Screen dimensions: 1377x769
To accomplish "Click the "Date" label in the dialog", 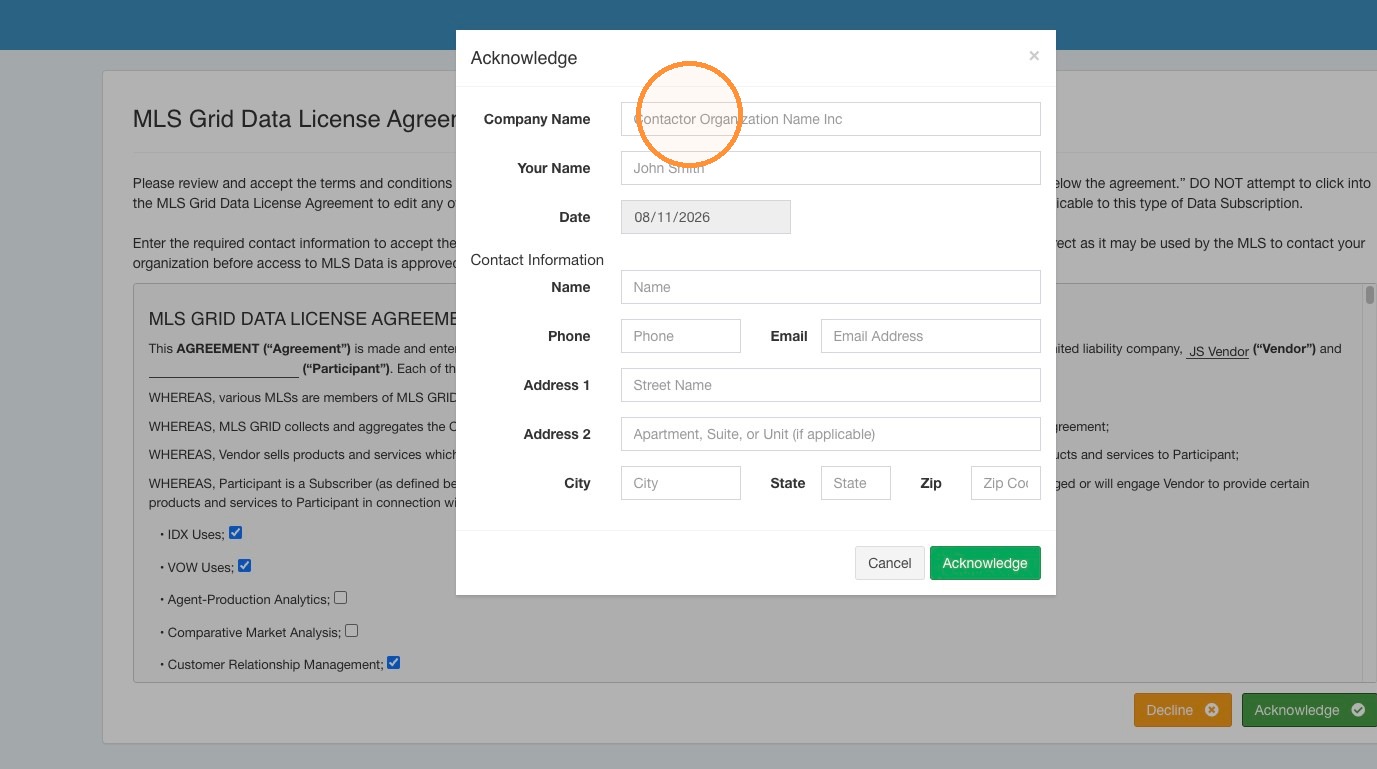I will coord(575,217).
